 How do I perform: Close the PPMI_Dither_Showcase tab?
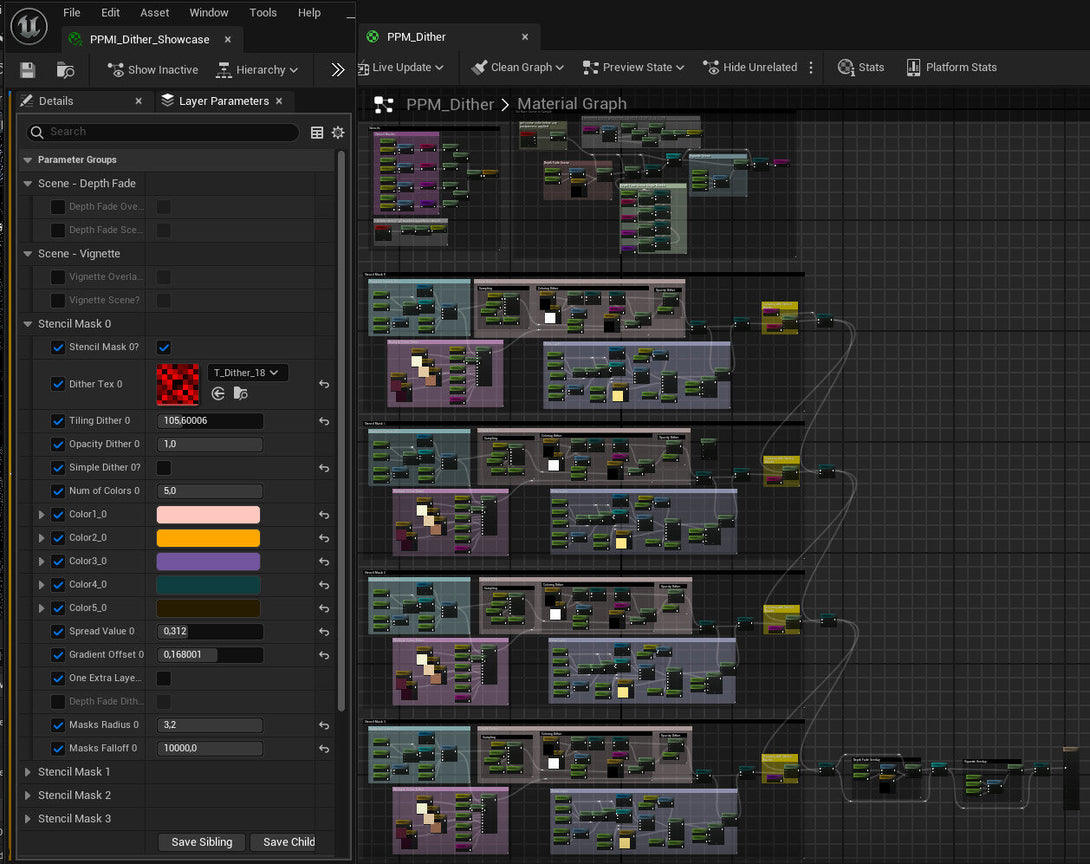[227, 40]
